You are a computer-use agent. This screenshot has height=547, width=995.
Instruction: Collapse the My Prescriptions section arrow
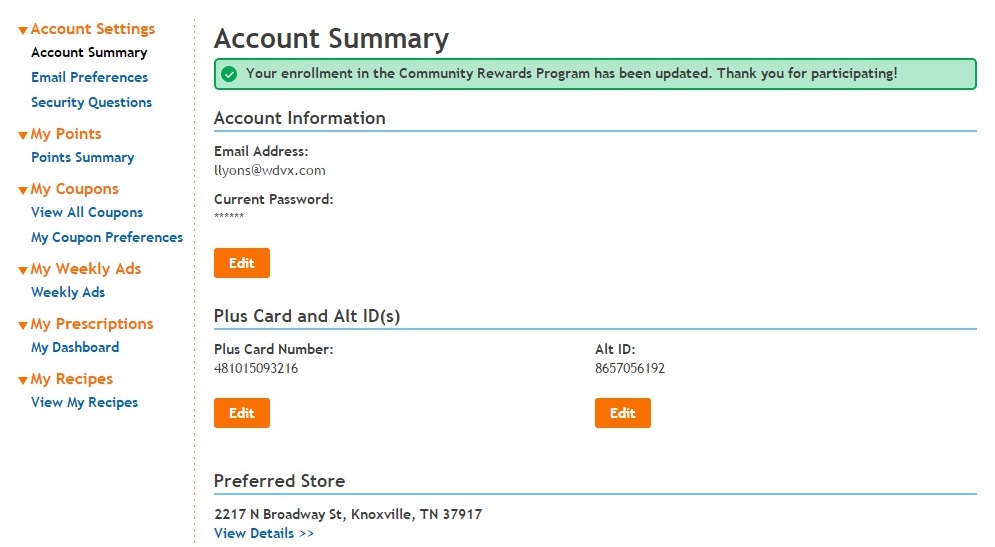coord(23,326)
